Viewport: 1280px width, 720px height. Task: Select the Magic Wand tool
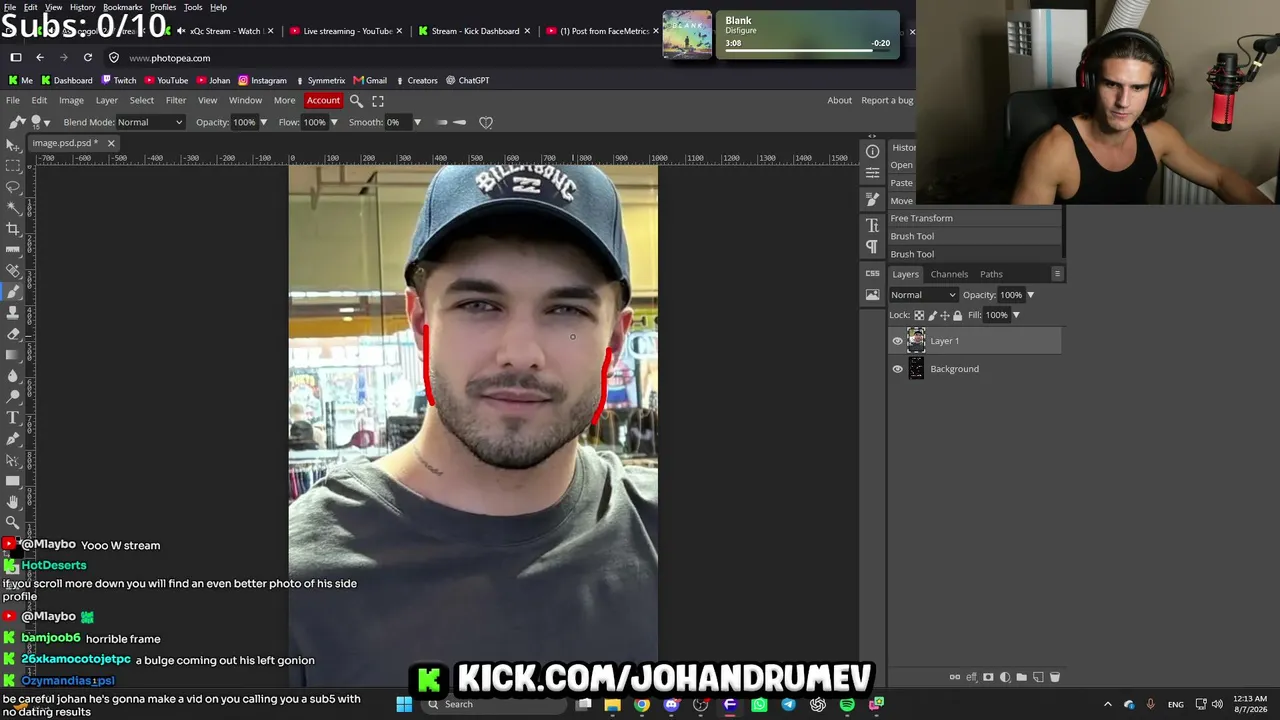click(13, 208)
